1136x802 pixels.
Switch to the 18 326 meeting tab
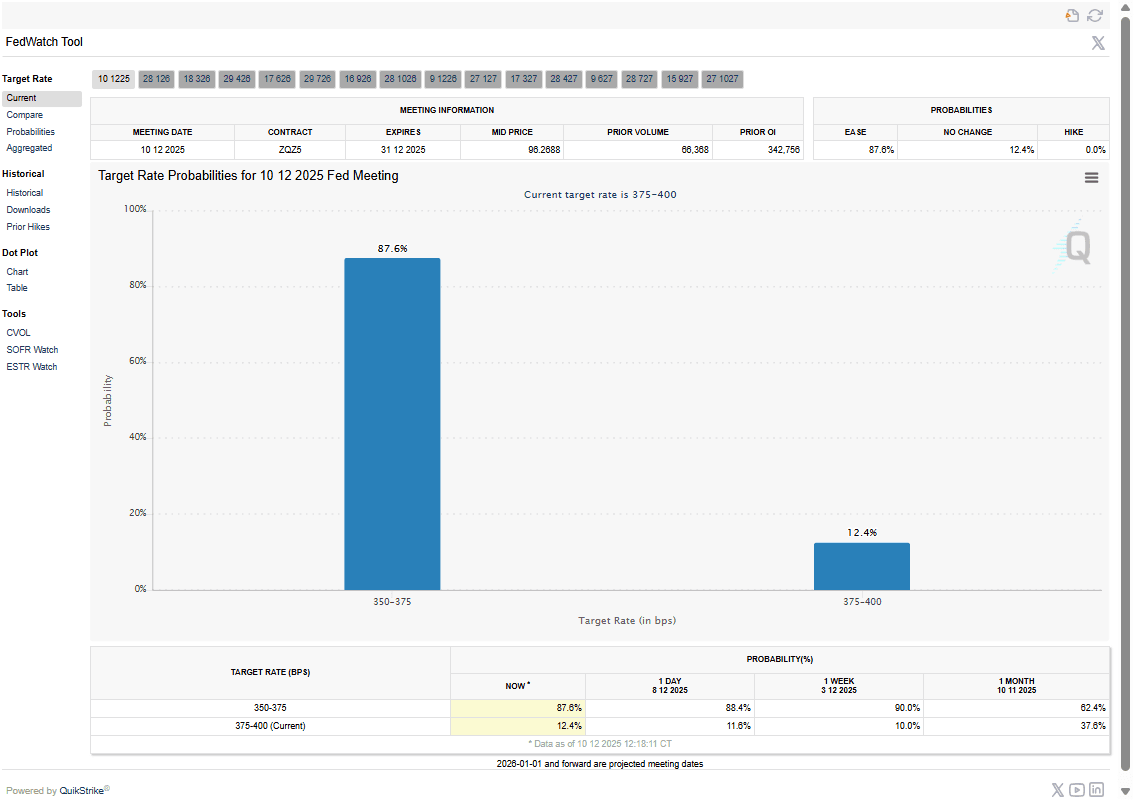196,79
